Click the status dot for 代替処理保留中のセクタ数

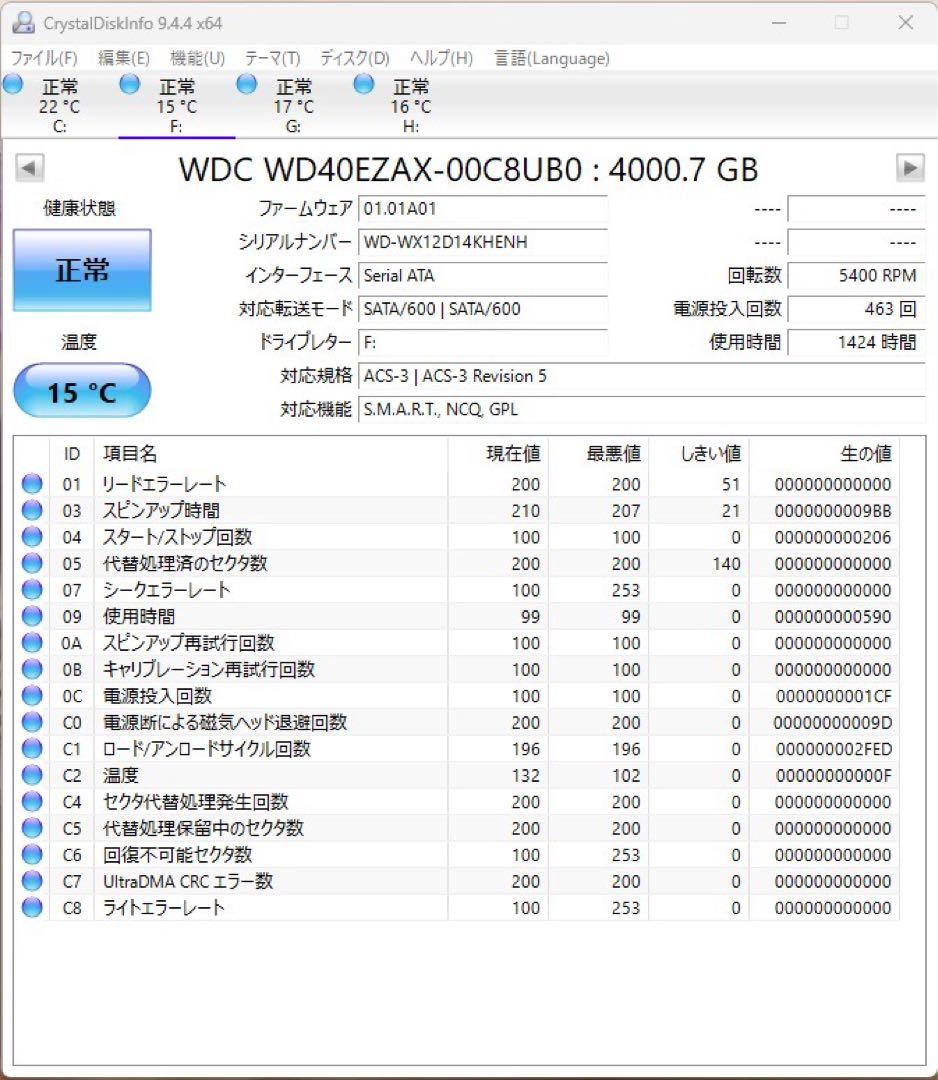pos(31,828)
